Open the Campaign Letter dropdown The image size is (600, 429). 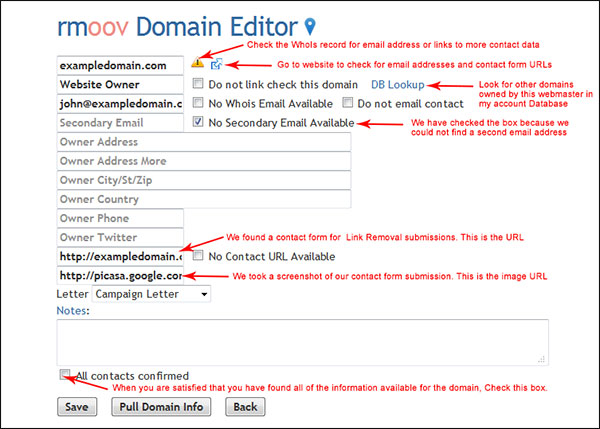click(x=151, y=294)
